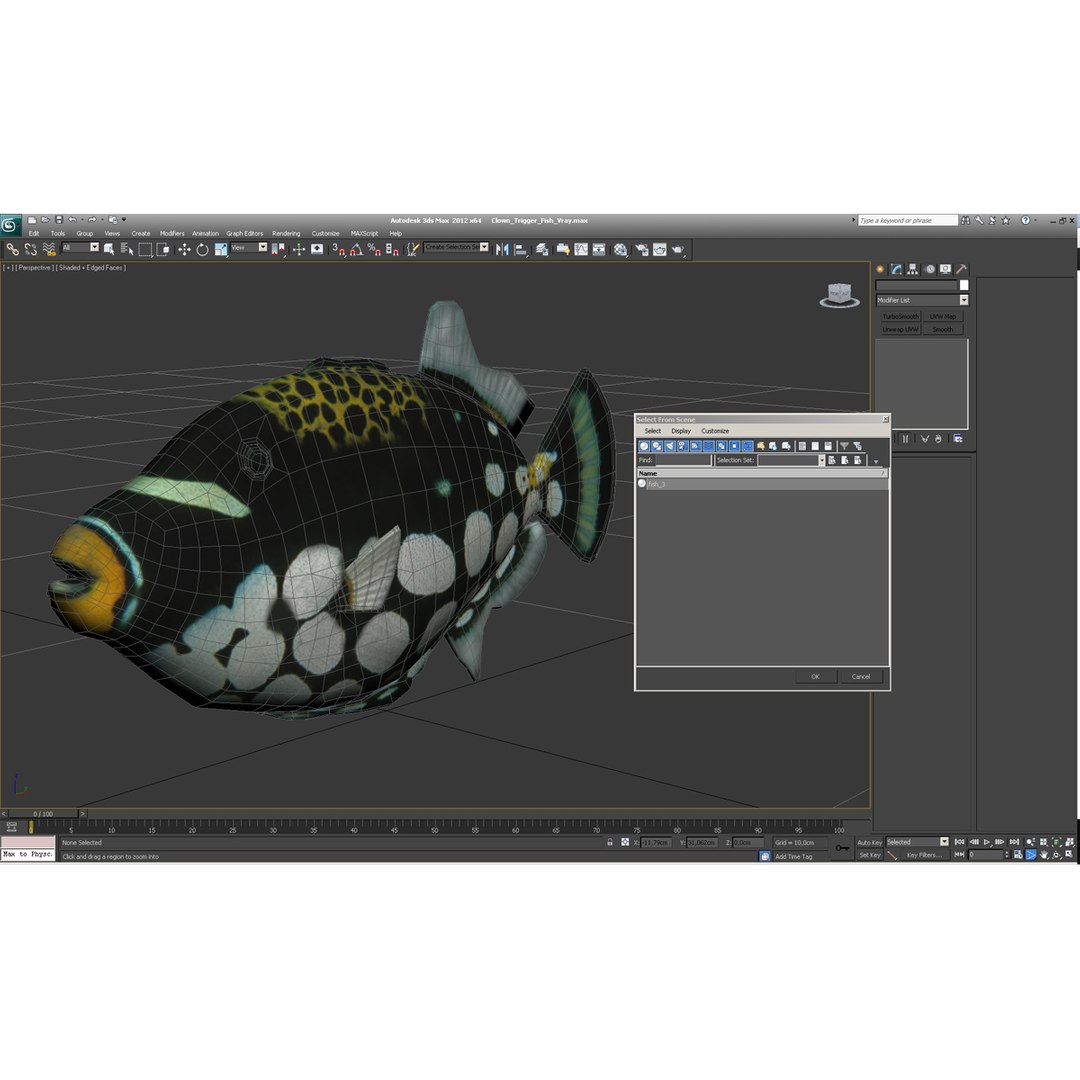Select the fish_3 row in the list
1080x1080 pixels.
pyautogui.click(x=762, y=484)
